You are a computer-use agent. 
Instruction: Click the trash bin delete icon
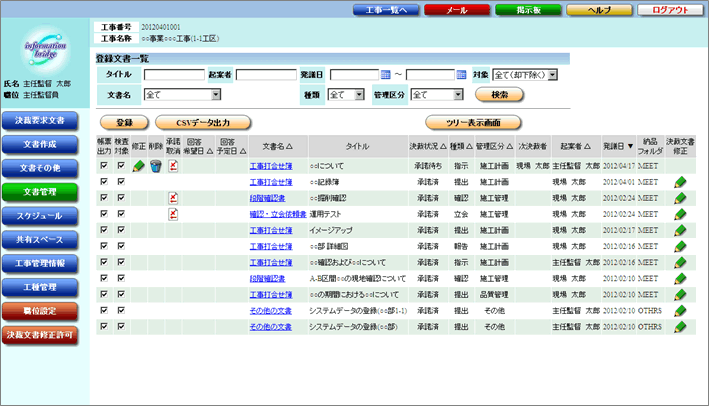tap(156, 166)
